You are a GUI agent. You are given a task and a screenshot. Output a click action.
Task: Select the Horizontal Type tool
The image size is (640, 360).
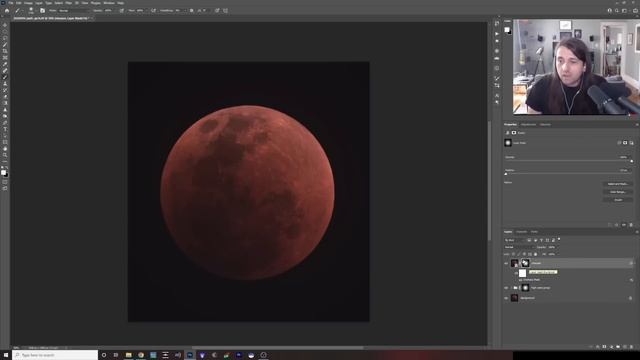(5, 129)
